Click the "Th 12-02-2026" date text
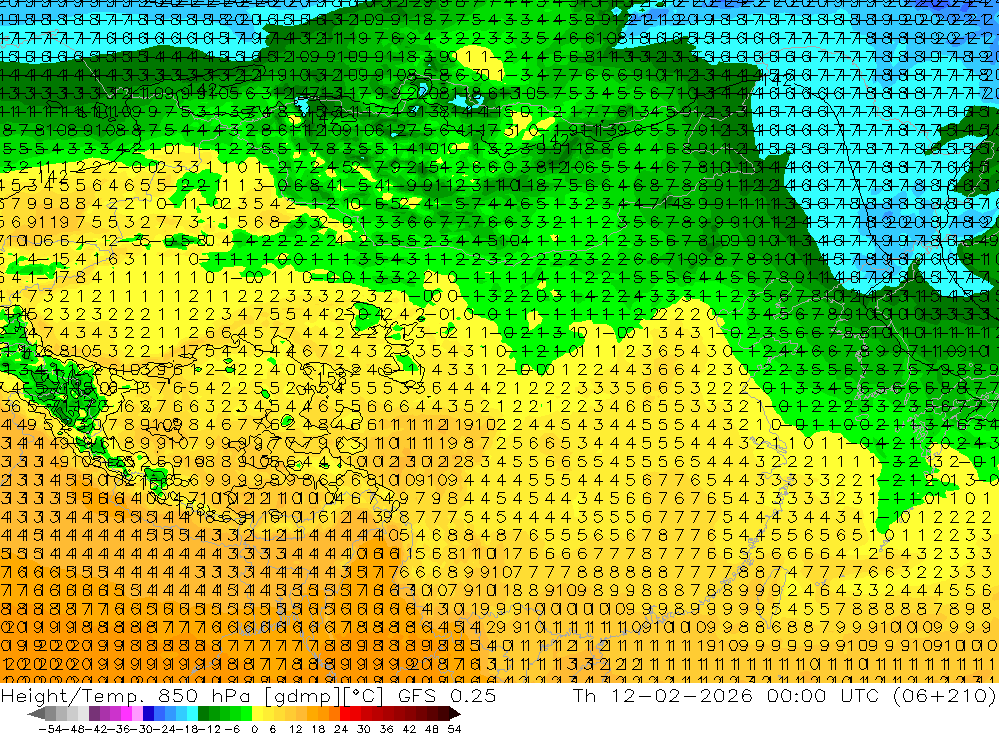The height and width of the screenshot is (733, 1000). [663, 696]
